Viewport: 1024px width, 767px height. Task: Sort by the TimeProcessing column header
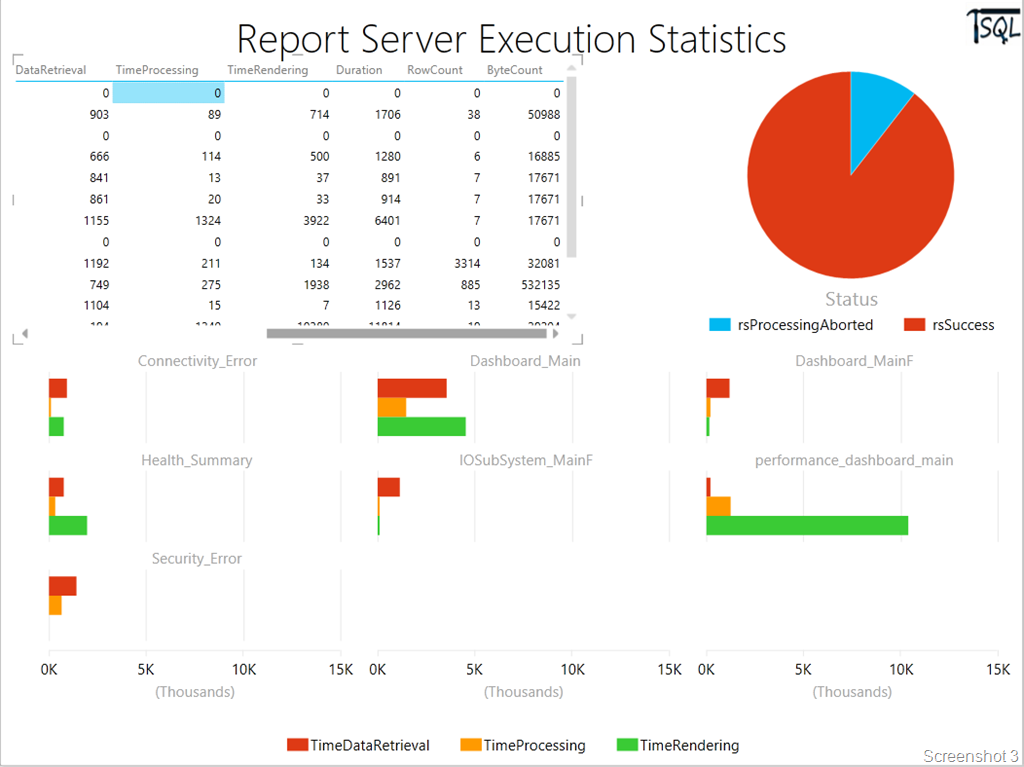tap(157, 70)
